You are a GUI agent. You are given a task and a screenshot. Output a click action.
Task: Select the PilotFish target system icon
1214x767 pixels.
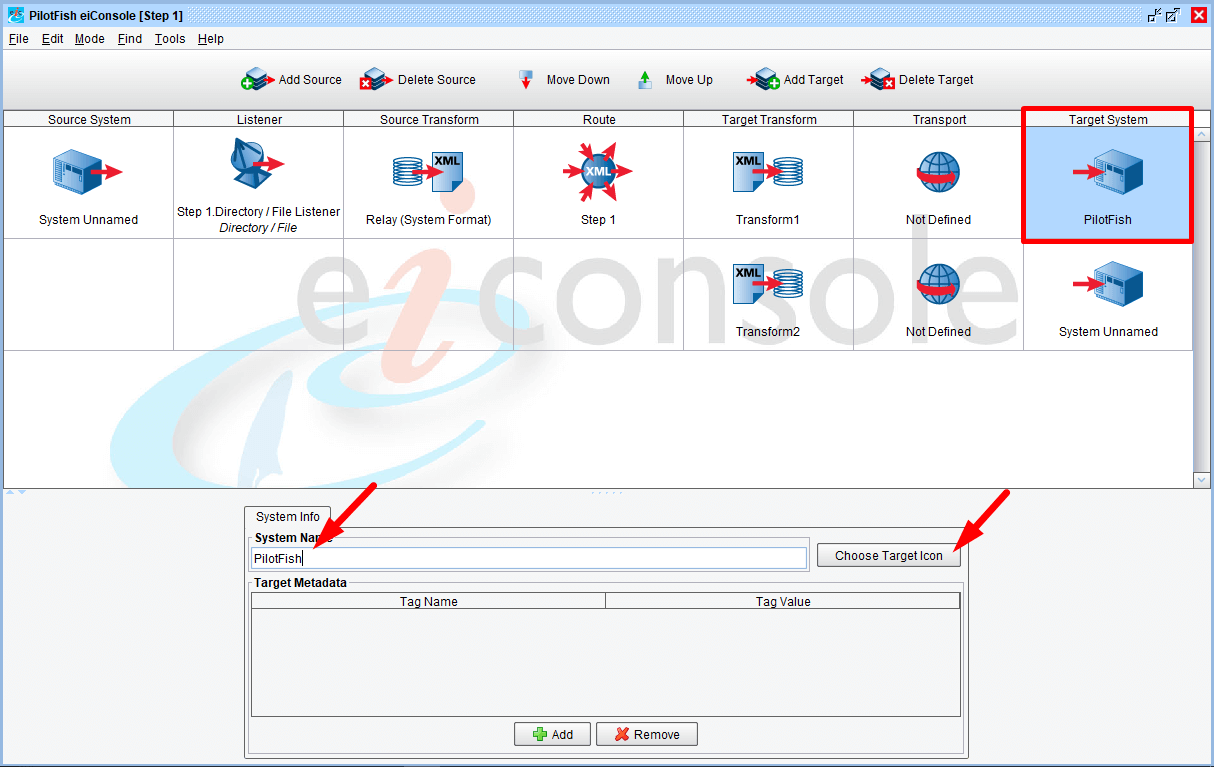tap(1108, 172)
